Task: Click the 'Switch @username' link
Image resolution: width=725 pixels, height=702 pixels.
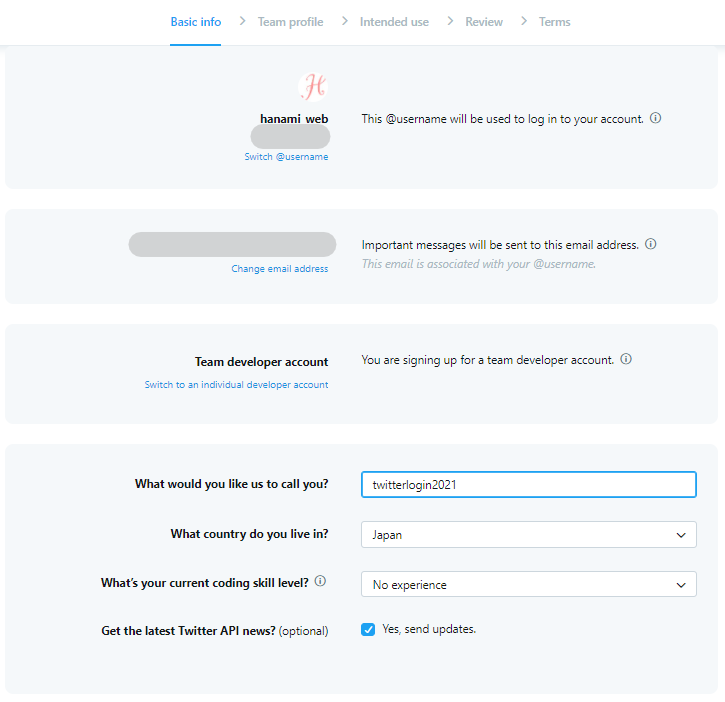Action: coord(286,157)
